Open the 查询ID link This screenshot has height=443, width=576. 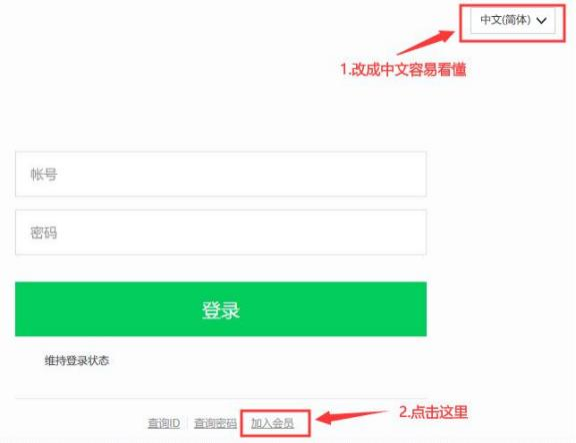(164, 423)
